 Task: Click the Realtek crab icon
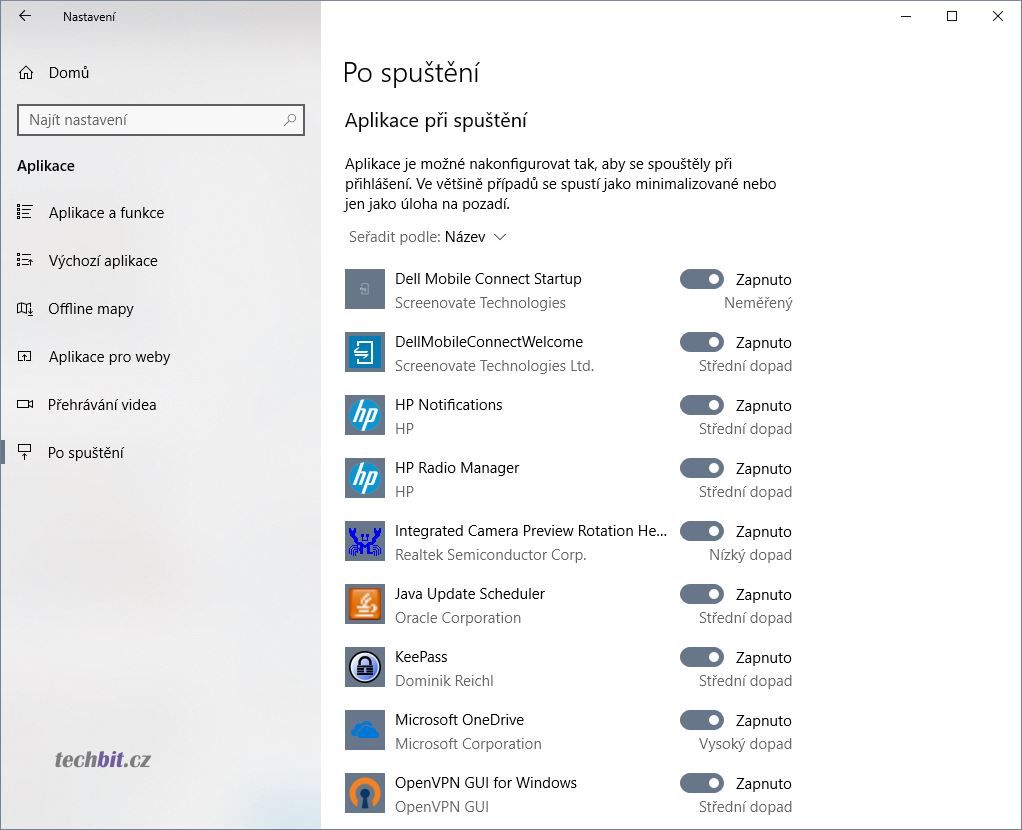tap(364, 541)
